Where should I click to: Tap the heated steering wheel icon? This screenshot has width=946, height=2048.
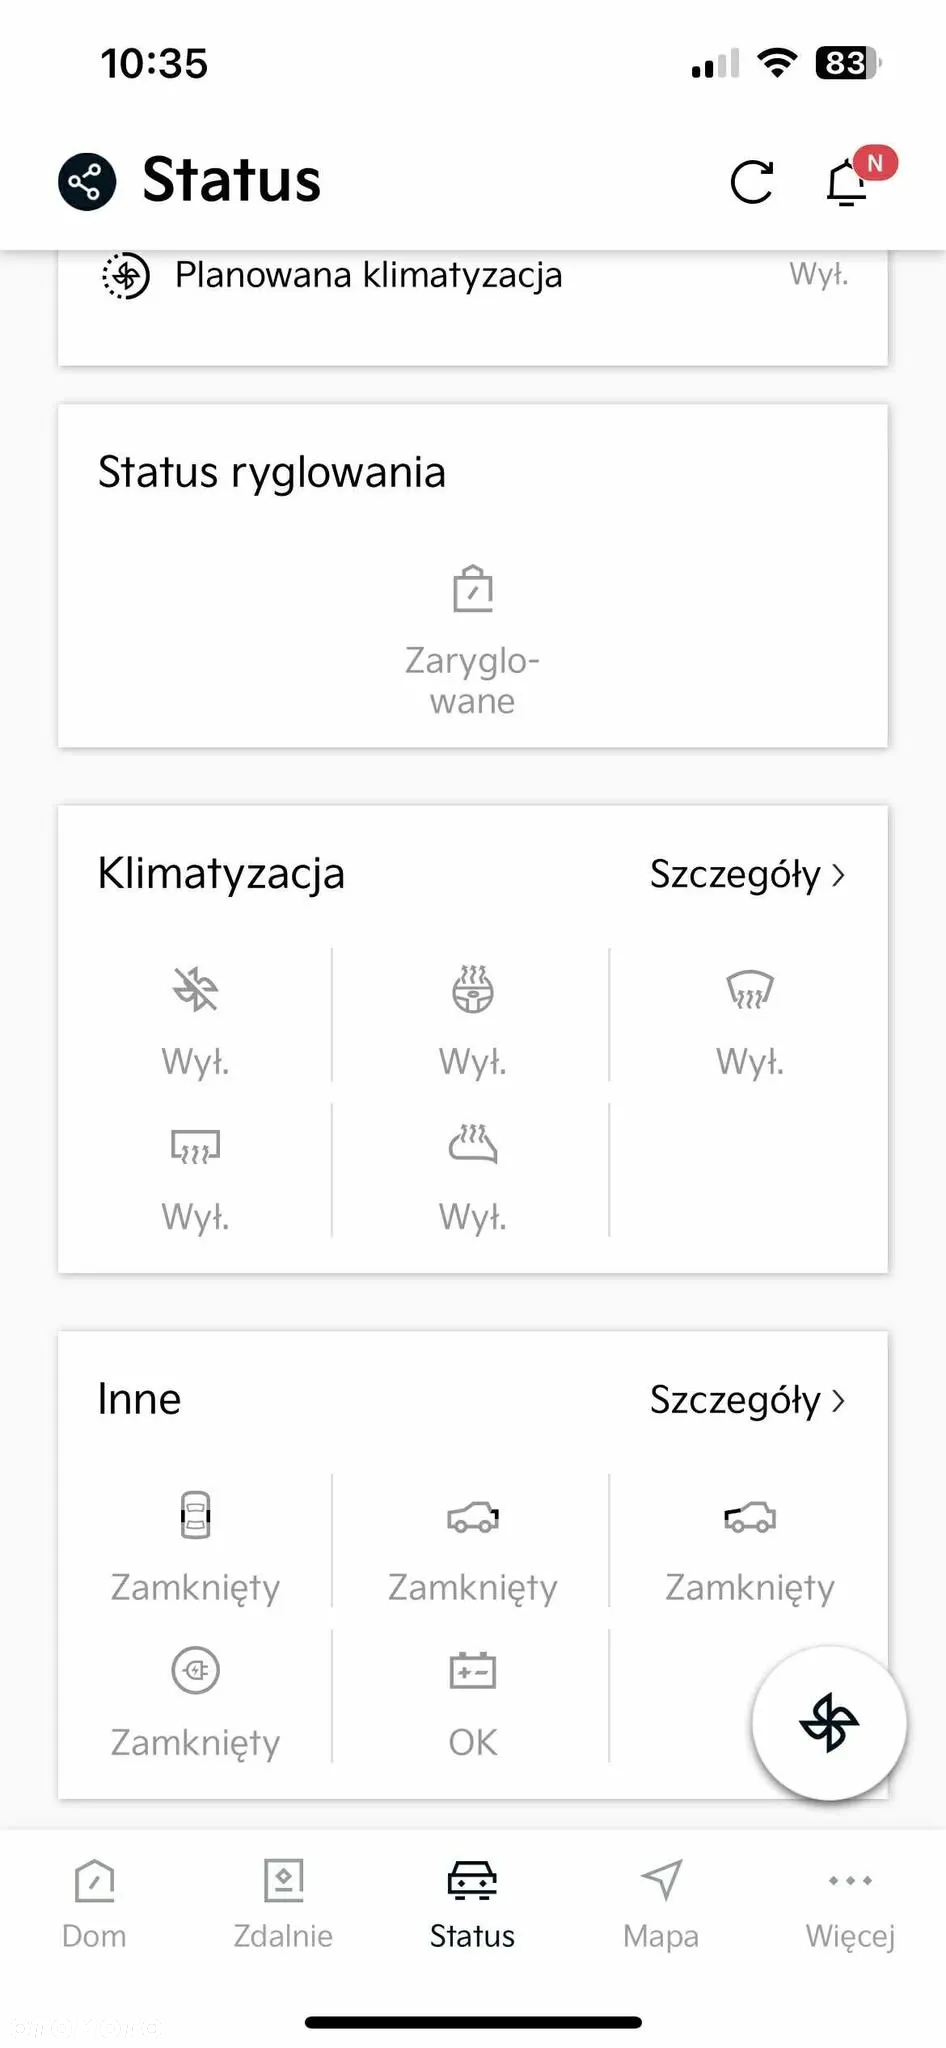click(472, 989)
